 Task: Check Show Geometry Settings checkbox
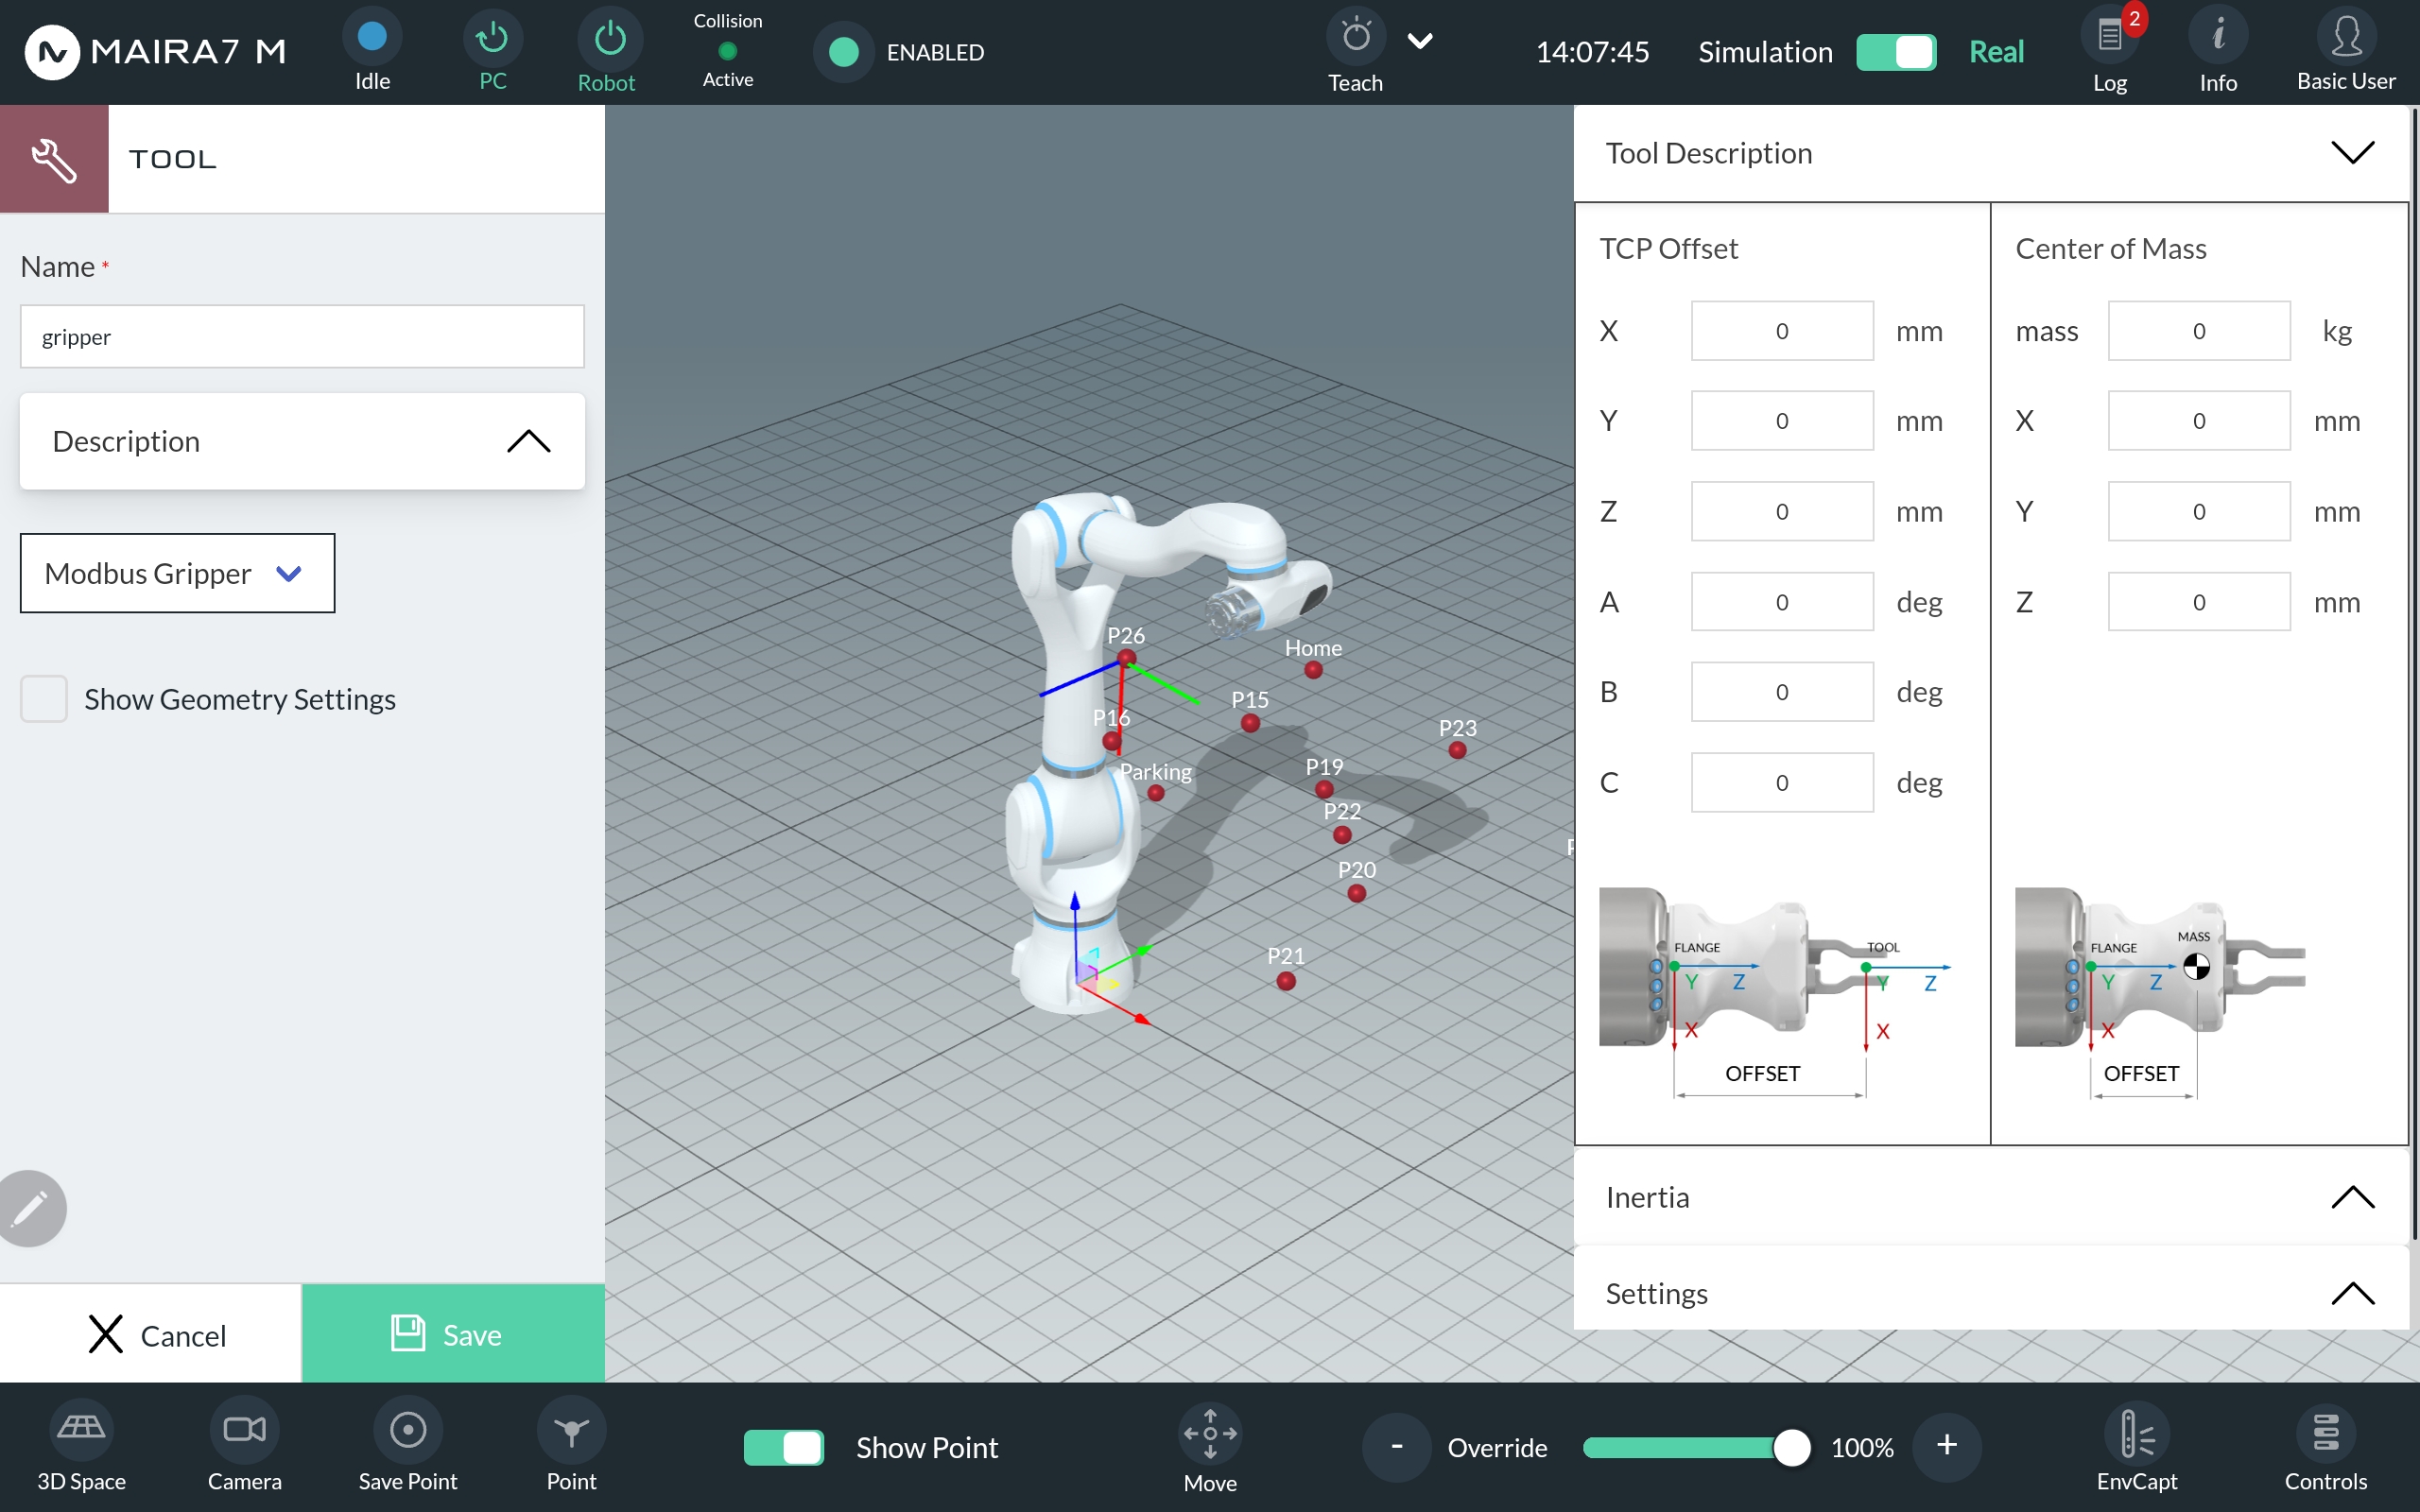44,698
